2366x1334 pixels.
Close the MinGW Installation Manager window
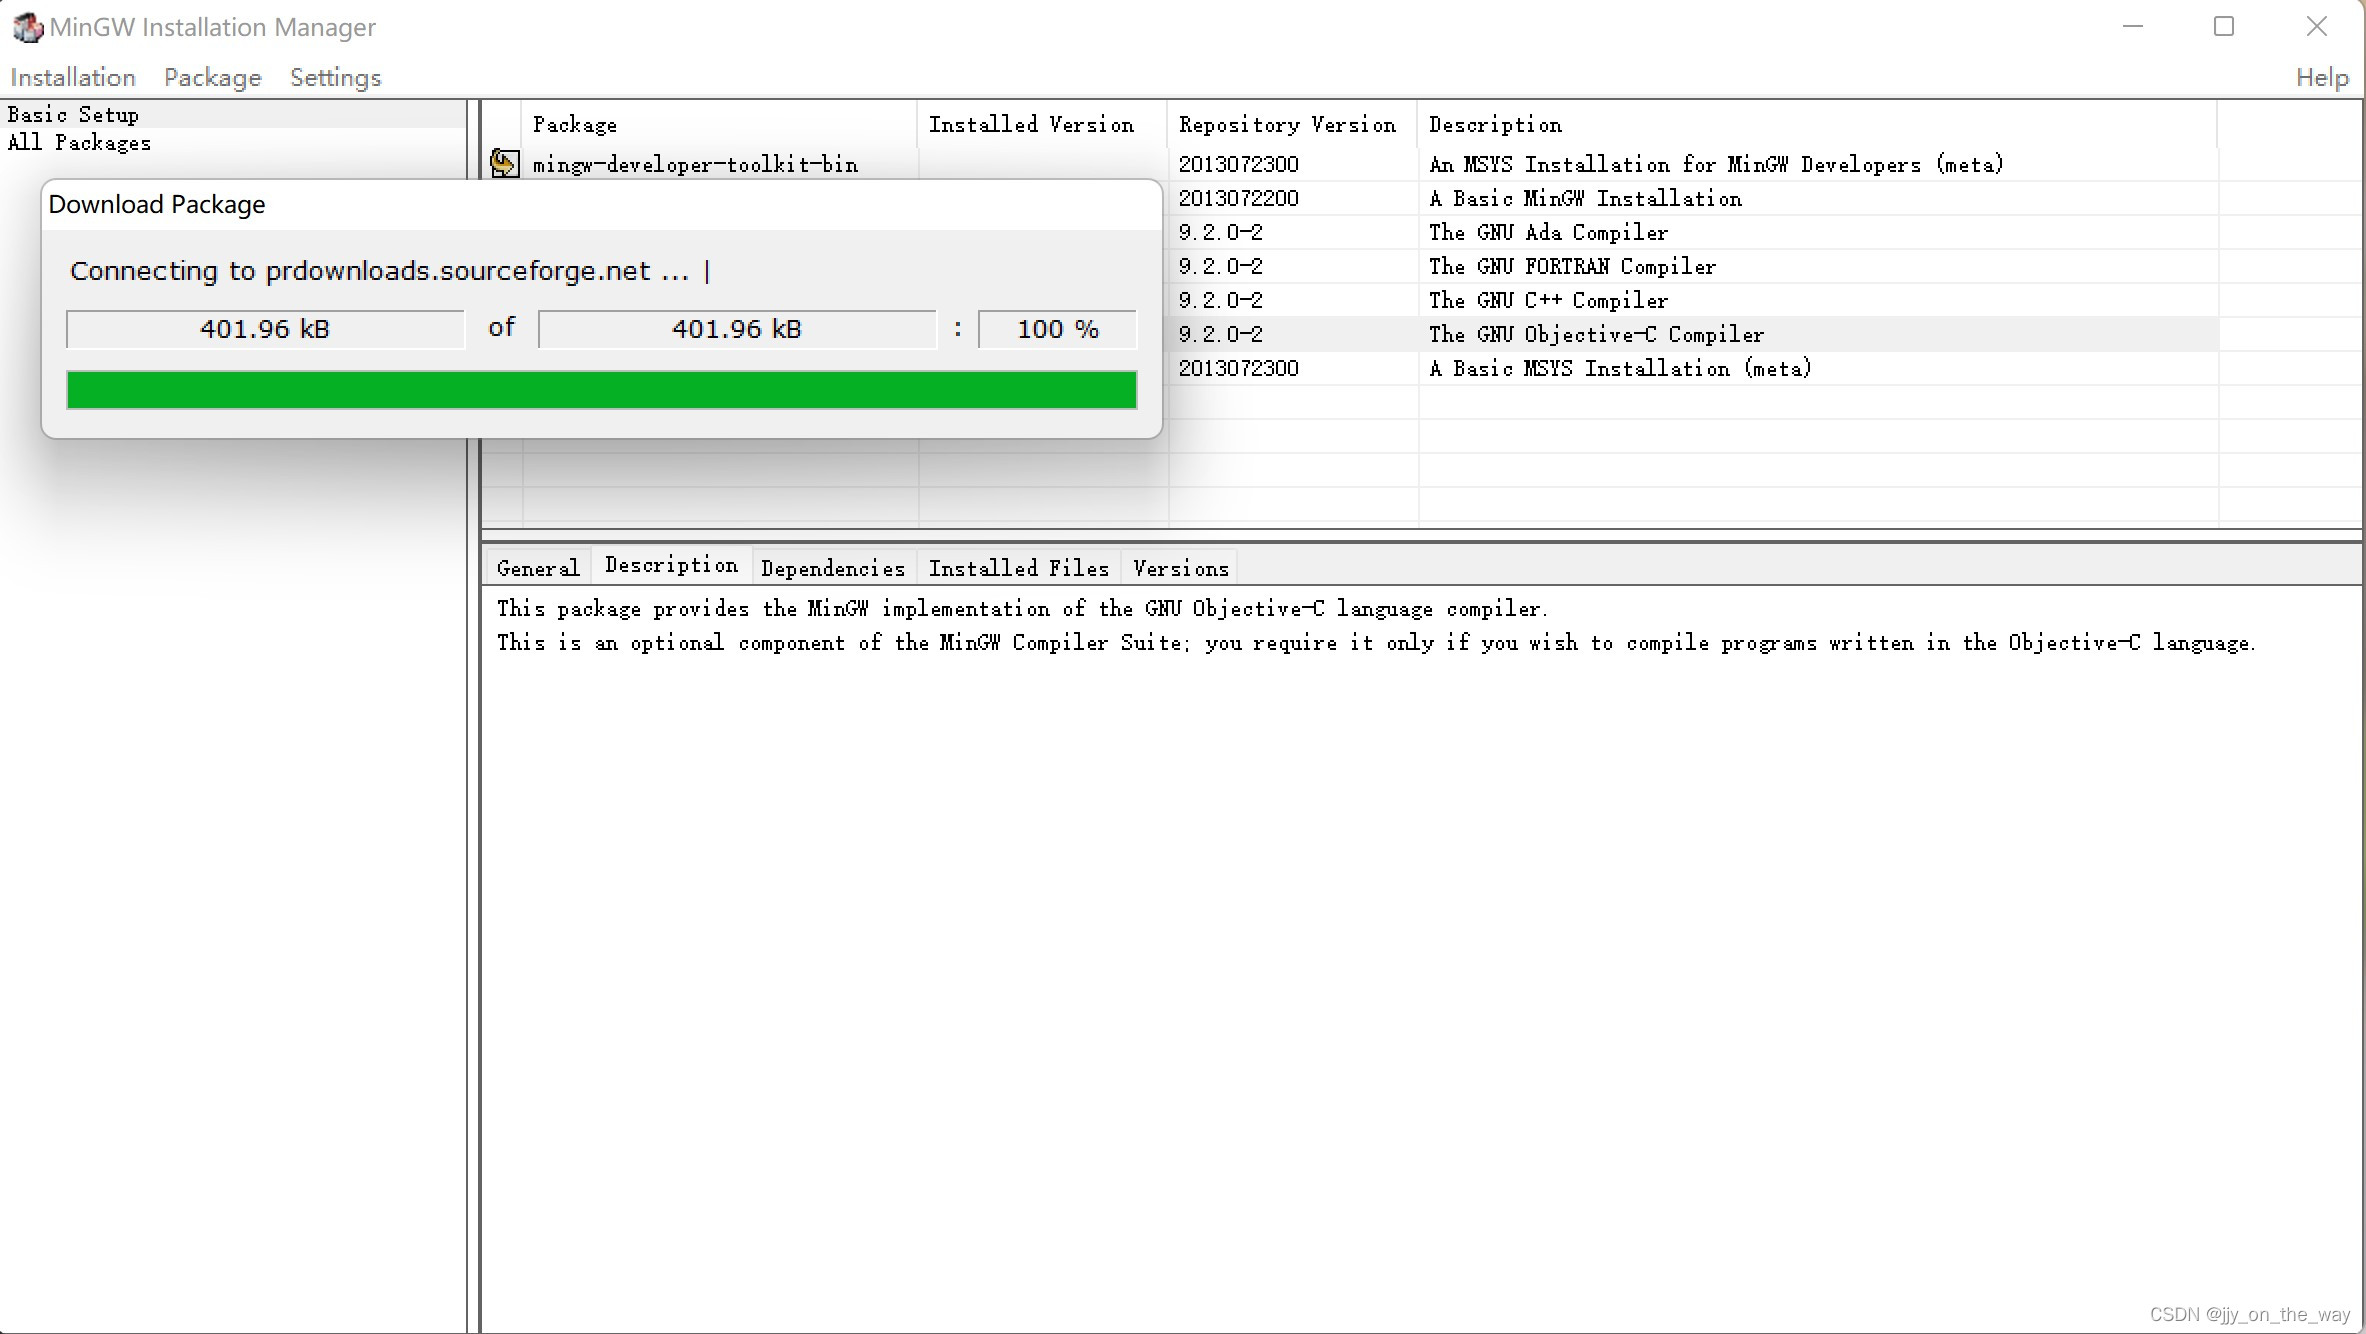(2316, 27)
